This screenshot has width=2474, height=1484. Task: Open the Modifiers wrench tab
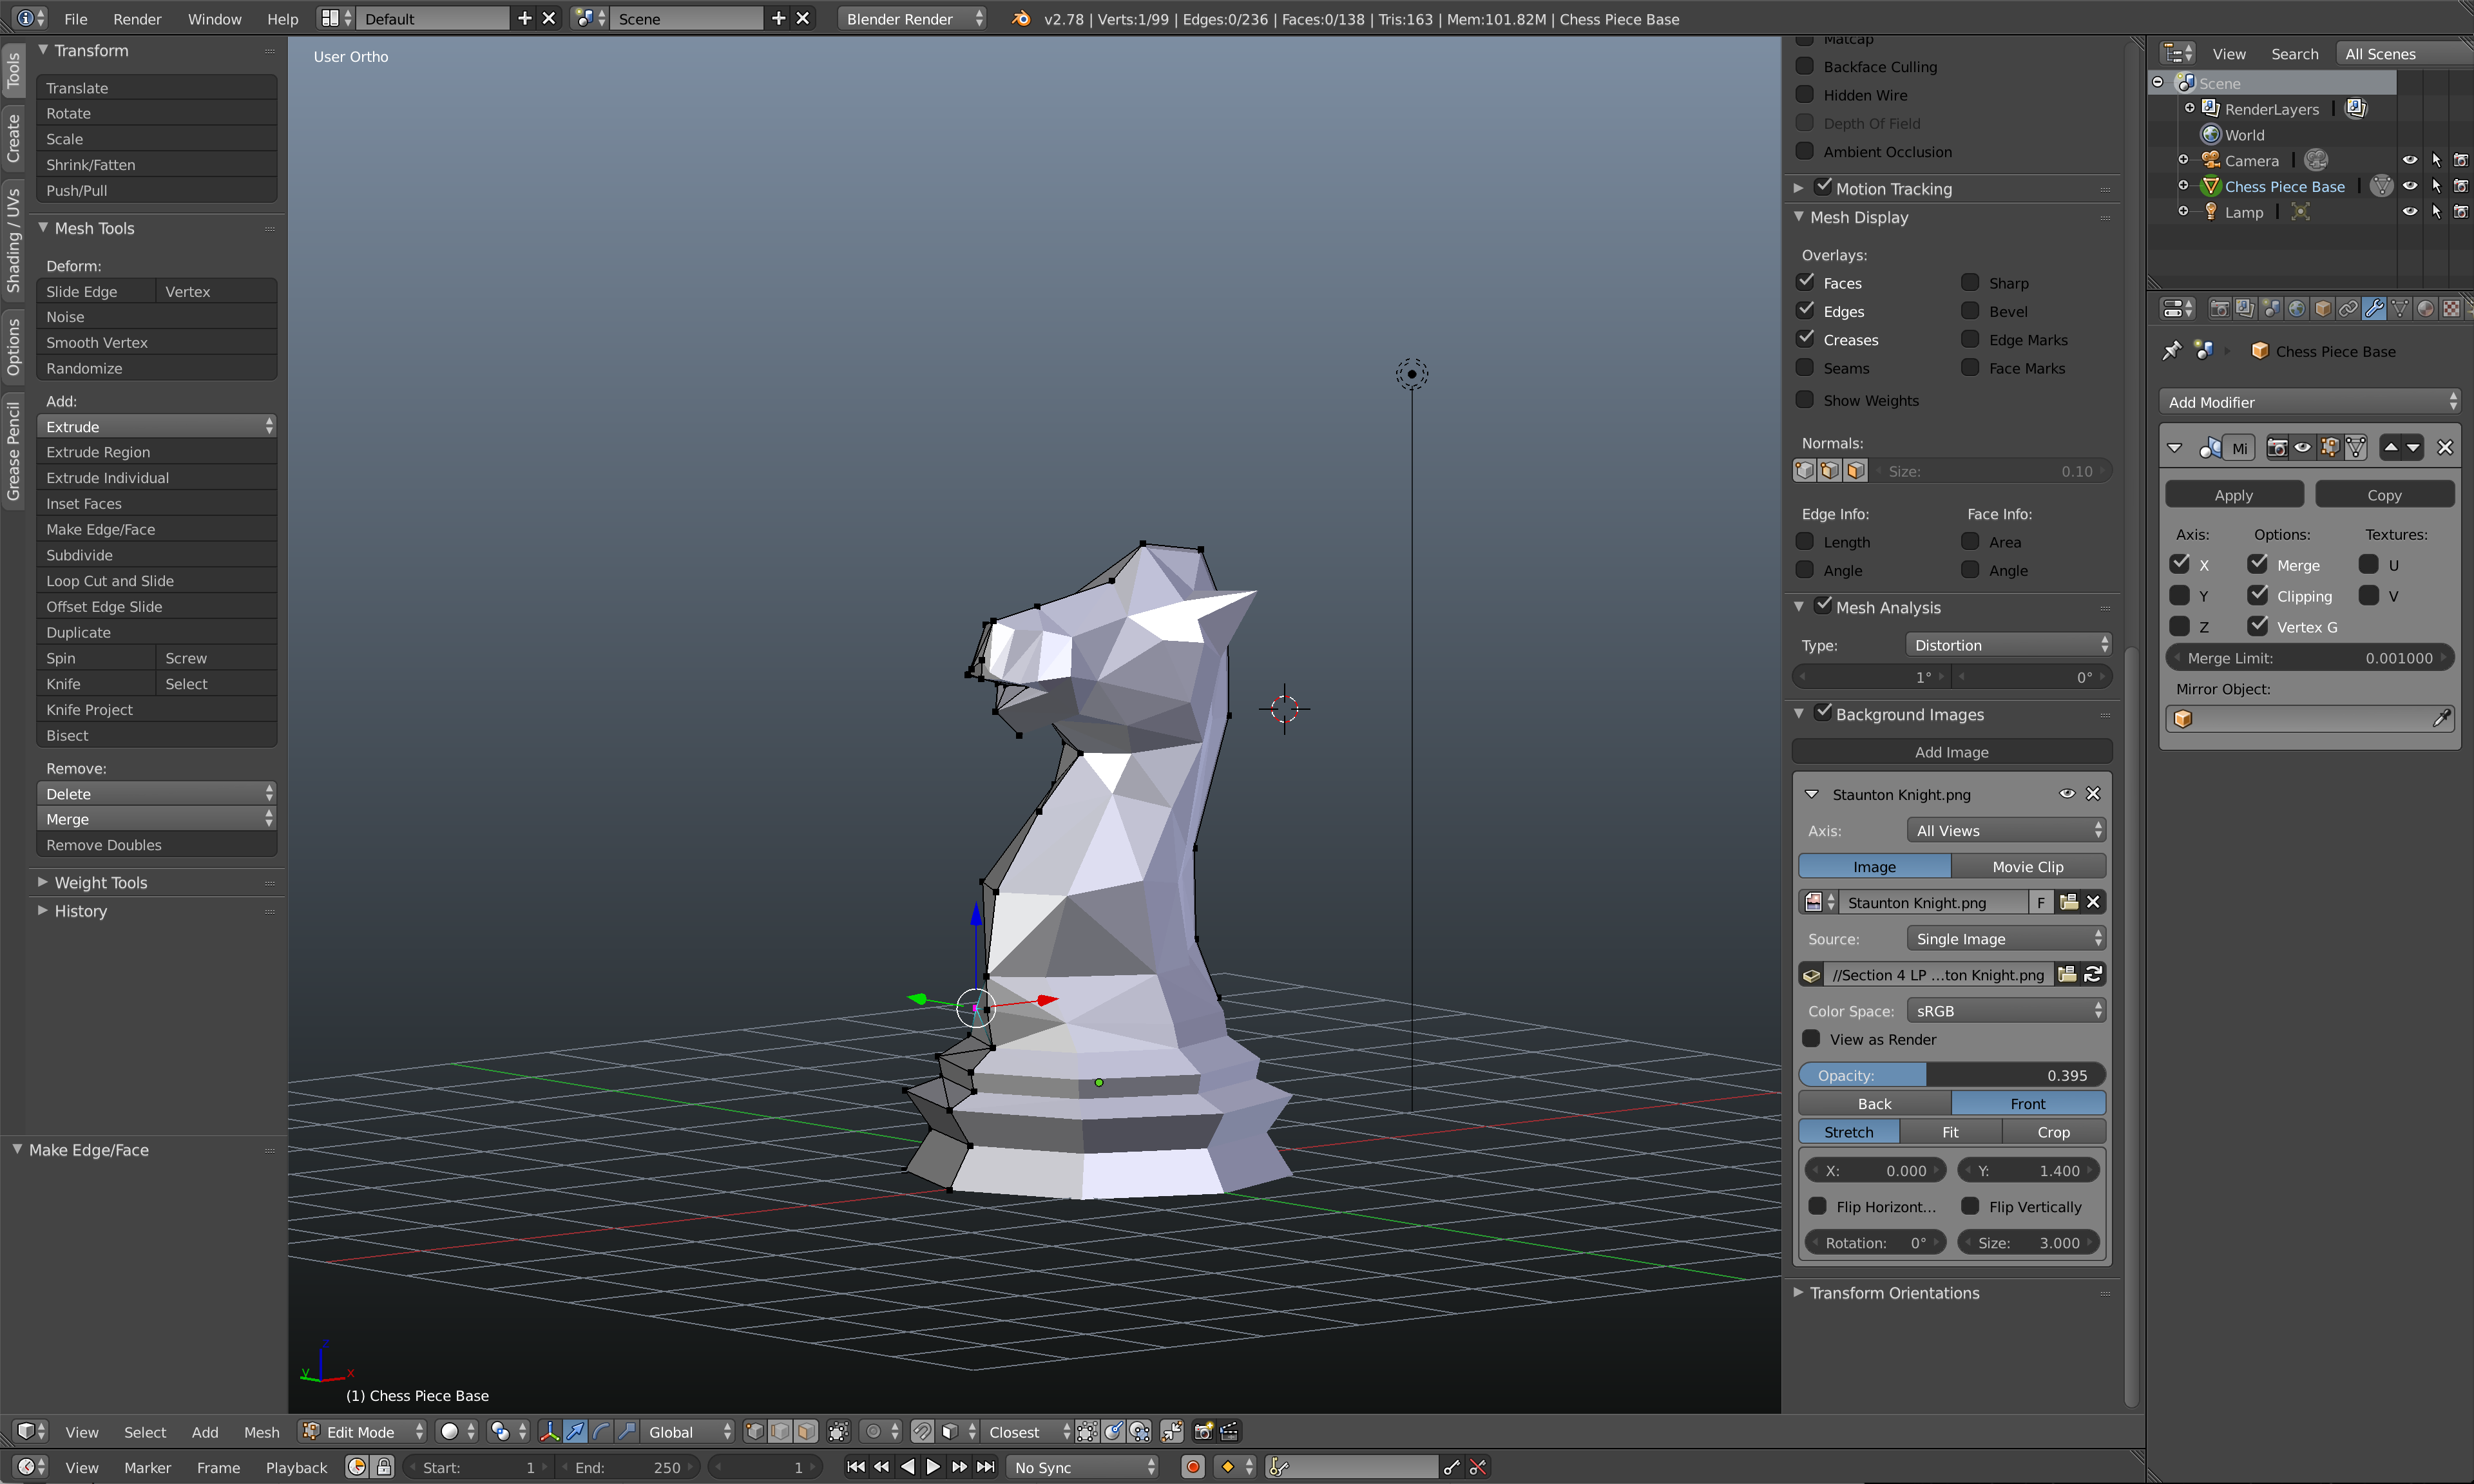click(2374, 309)
